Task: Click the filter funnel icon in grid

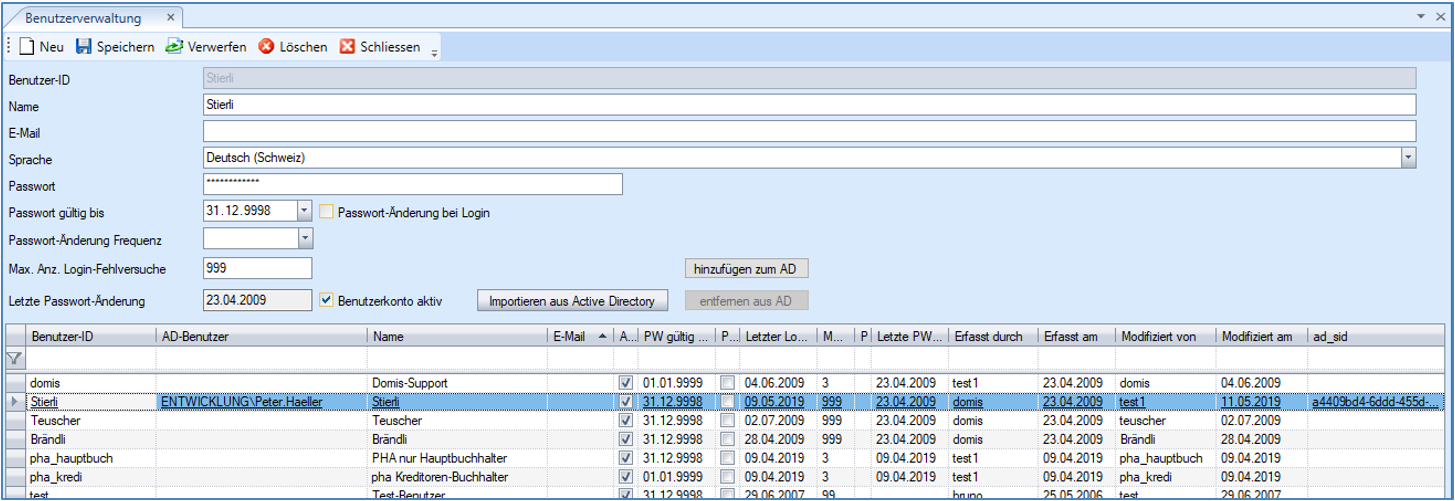Action: tap(14, 358)
